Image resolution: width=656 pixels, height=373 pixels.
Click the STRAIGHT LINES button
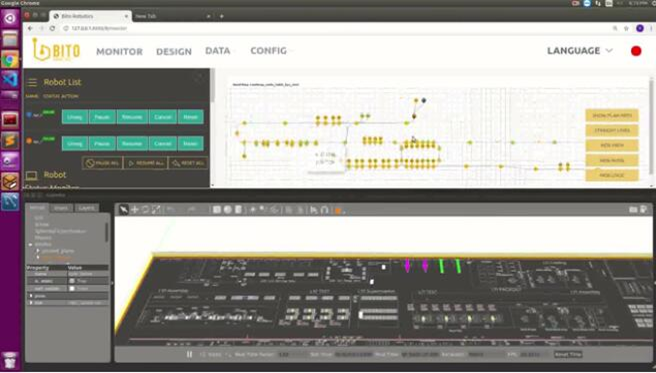point(612,130)
